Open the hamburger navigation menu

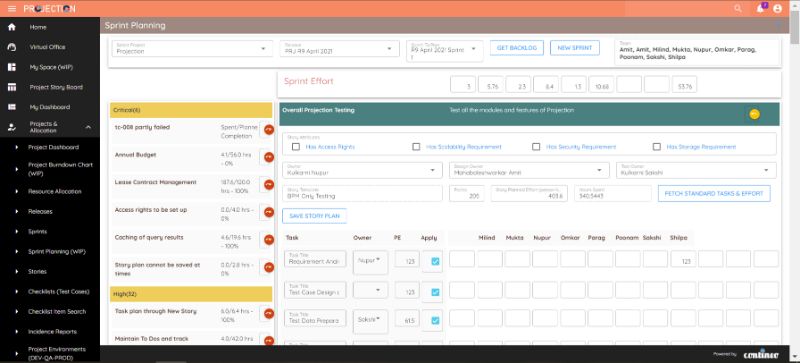tap(12, 9)
